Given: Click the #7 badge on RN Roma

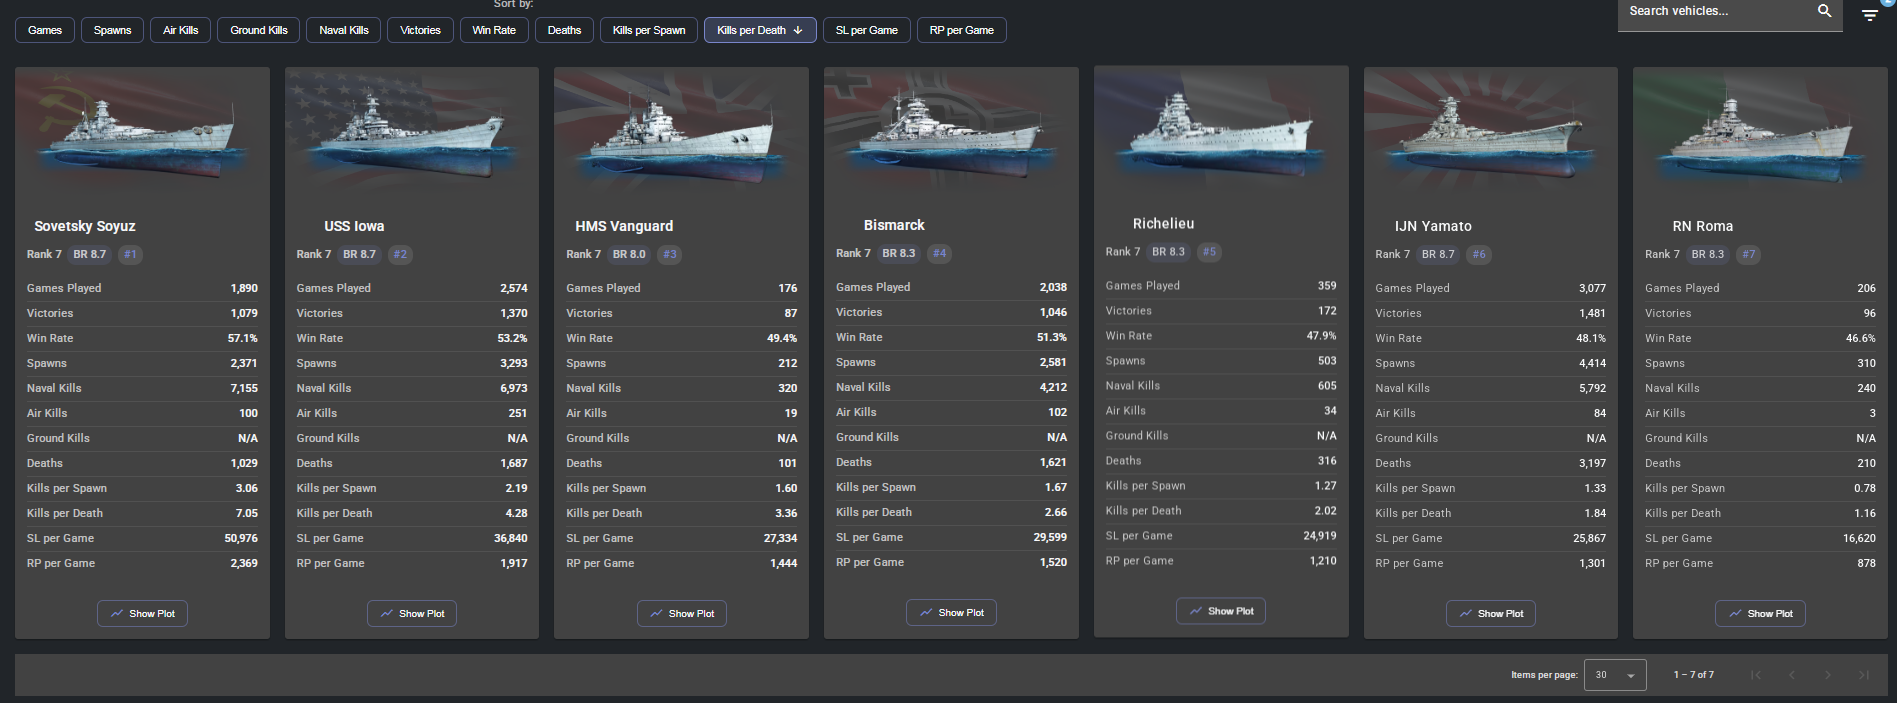Looking at the screenshot, I should [x=1748, y=254].
